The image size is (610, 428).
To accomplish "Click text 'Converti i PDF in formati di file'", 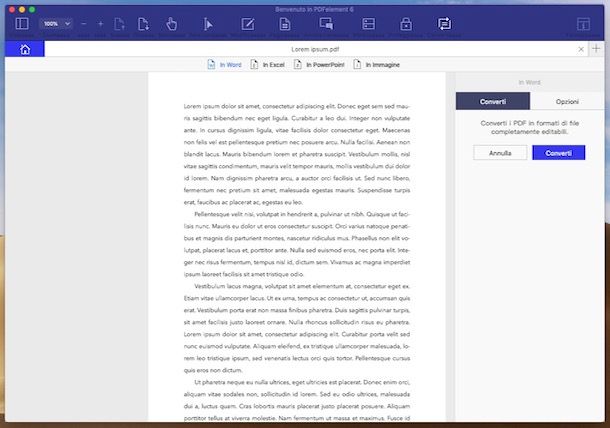I will [x=529, y=123].
